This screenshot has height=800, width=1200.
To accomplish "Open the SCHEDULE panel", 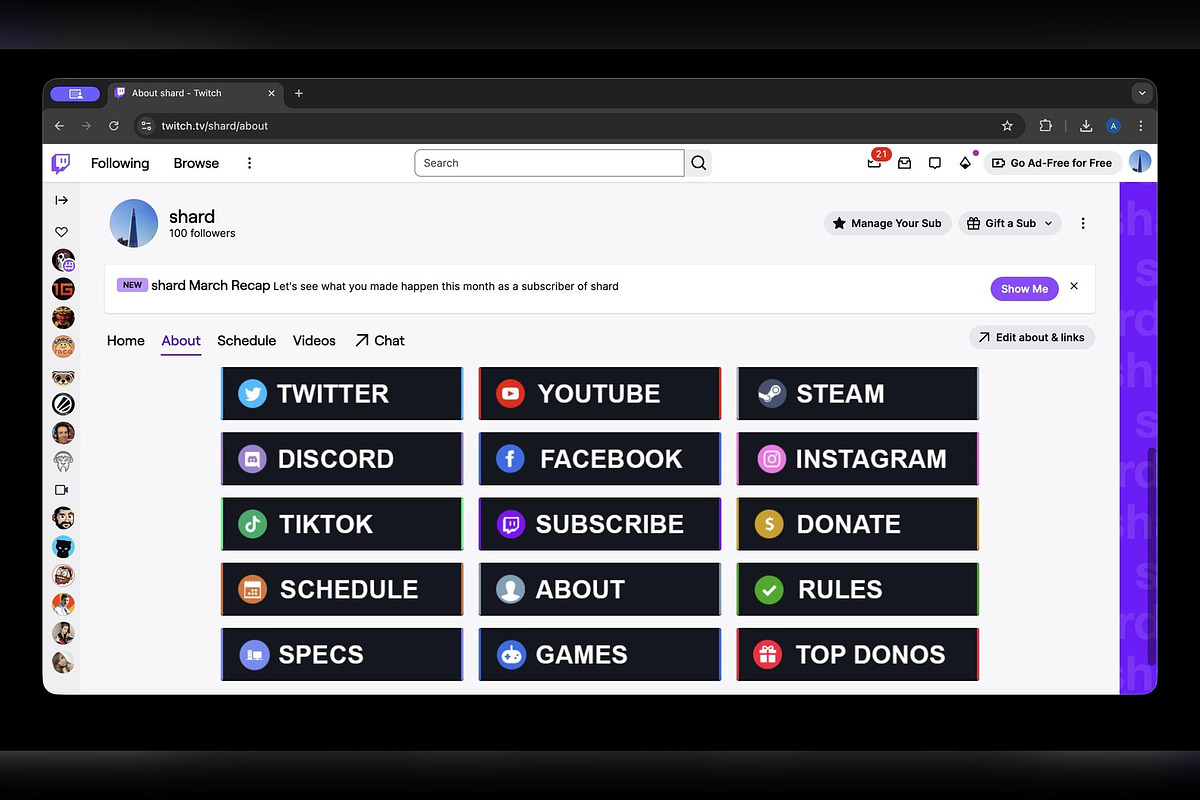I will coord(342,589).
